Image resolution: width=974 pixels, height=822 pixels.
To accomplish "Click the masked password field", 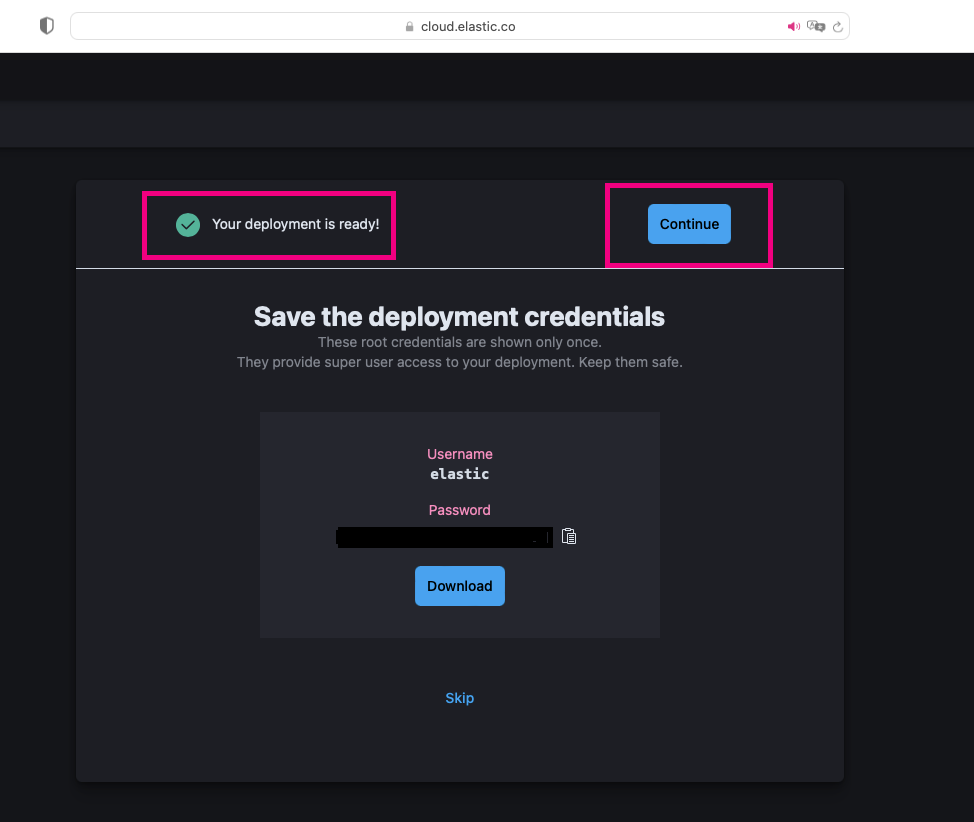I will point(444,537).
